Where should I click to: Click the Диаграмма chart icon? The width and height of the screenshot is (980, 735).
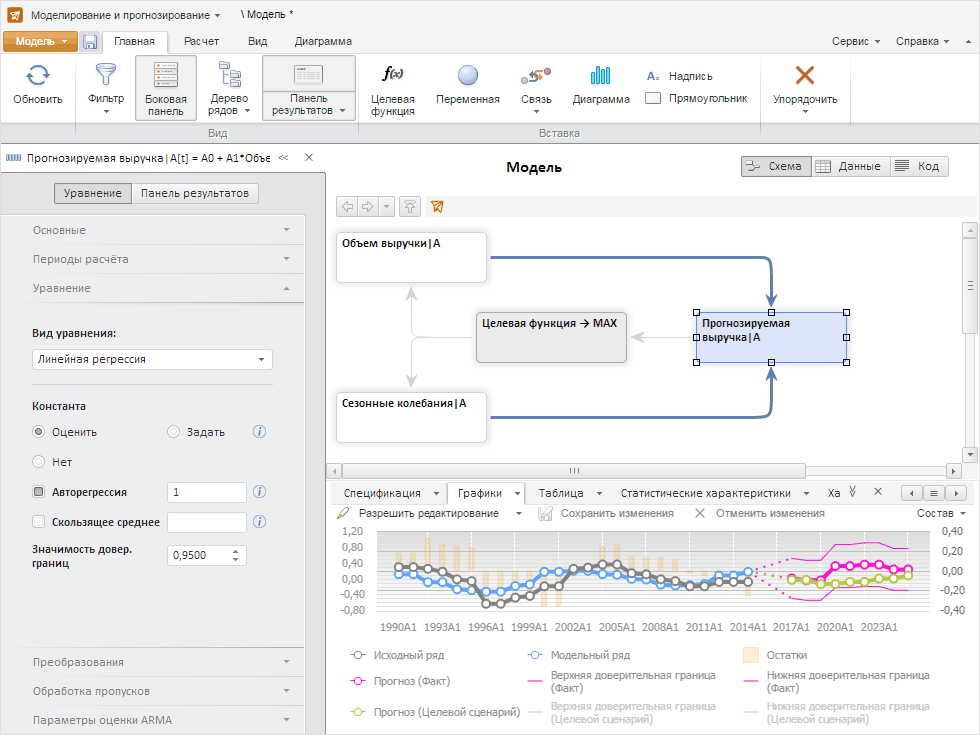point(600,76)
